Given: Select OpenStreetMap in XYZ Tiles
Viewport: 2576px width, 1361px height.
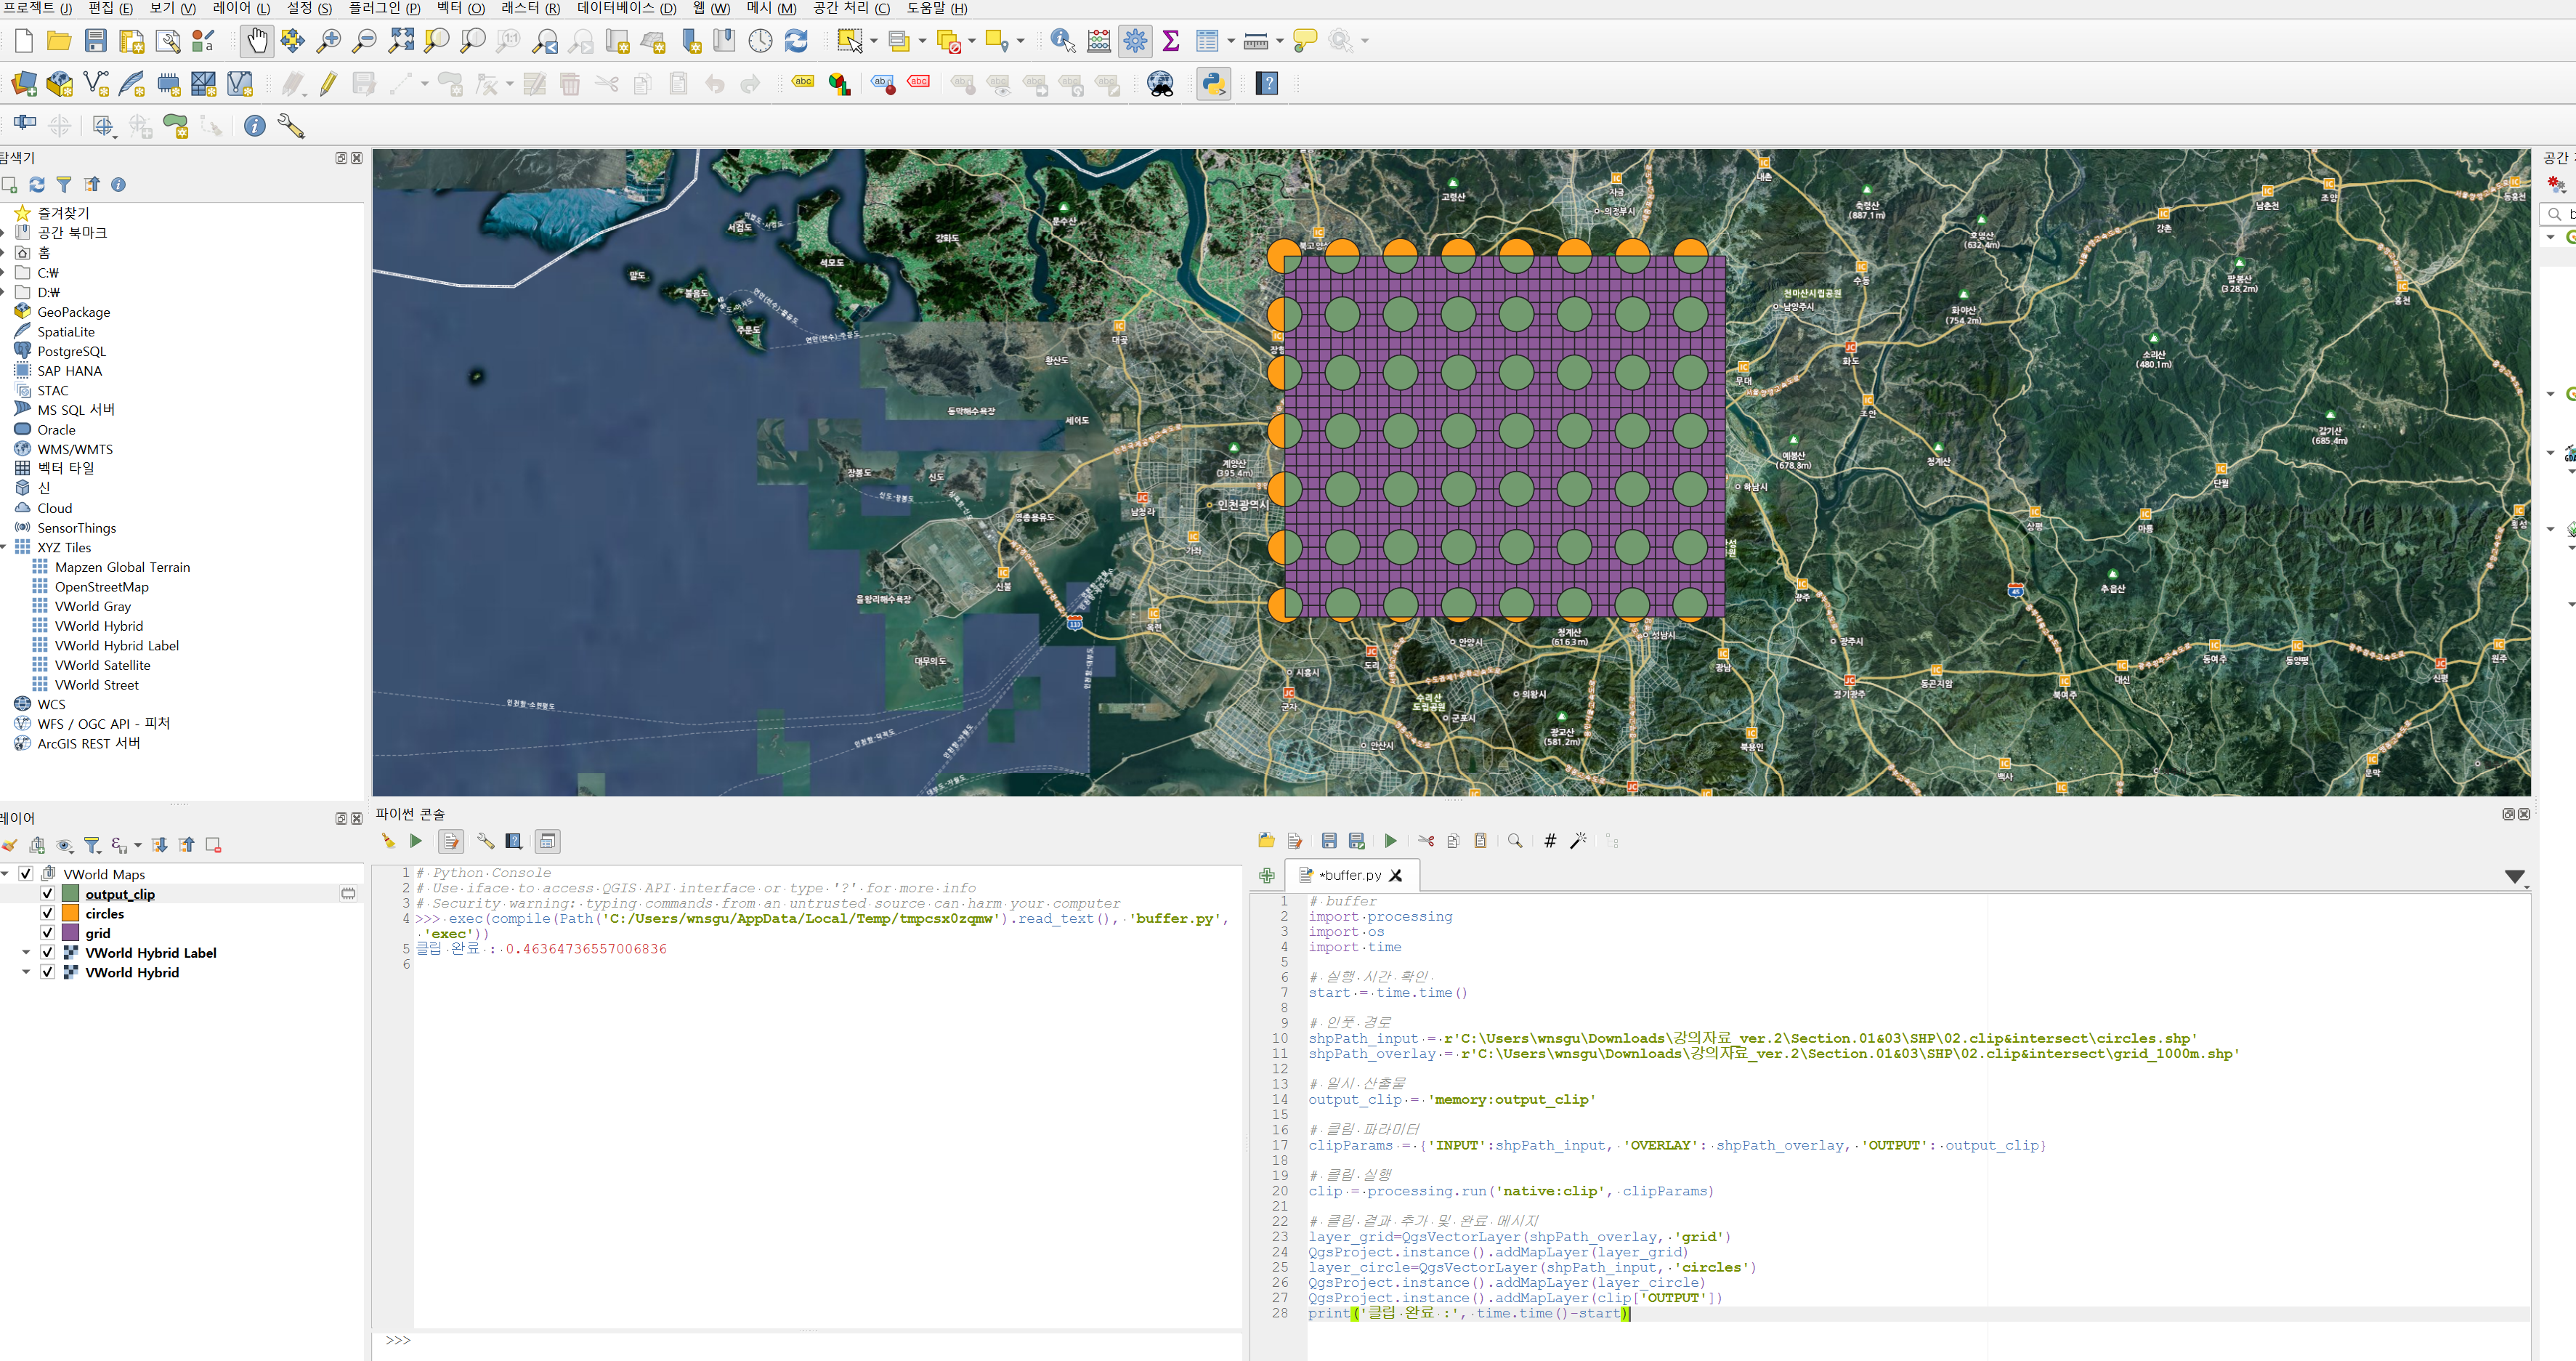Looking at the screenshot, I should [x=101, y=587].
